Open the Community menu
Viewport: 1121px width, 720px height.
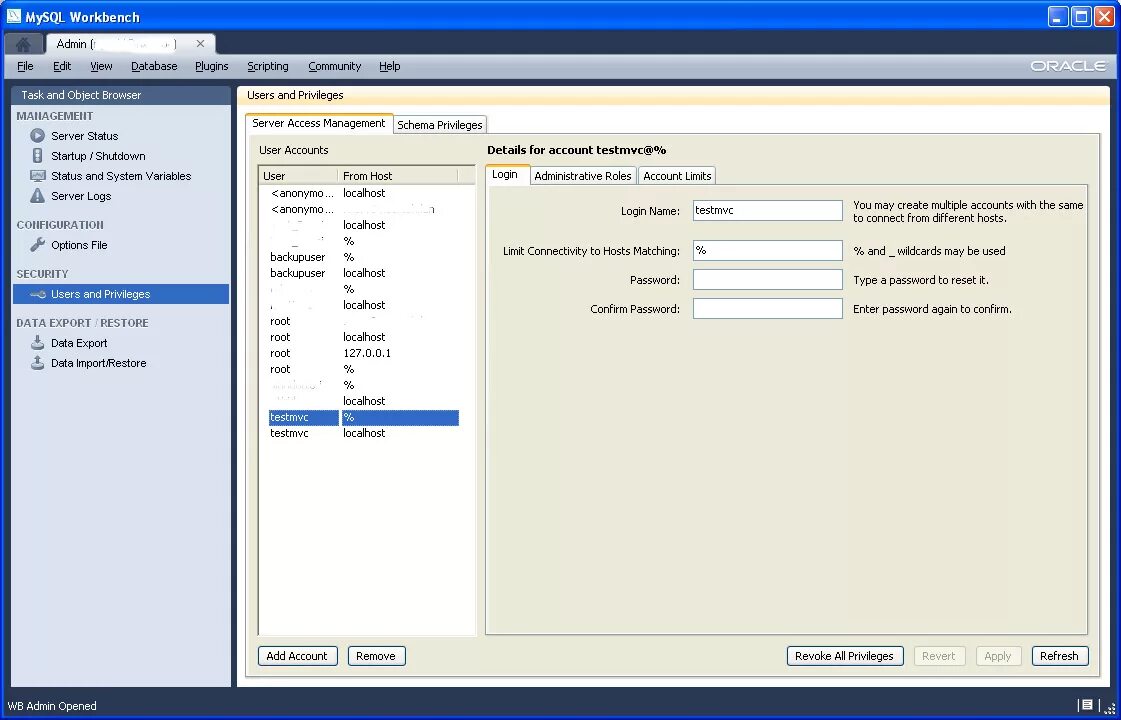pyautogui.click(x=334, y=66)
